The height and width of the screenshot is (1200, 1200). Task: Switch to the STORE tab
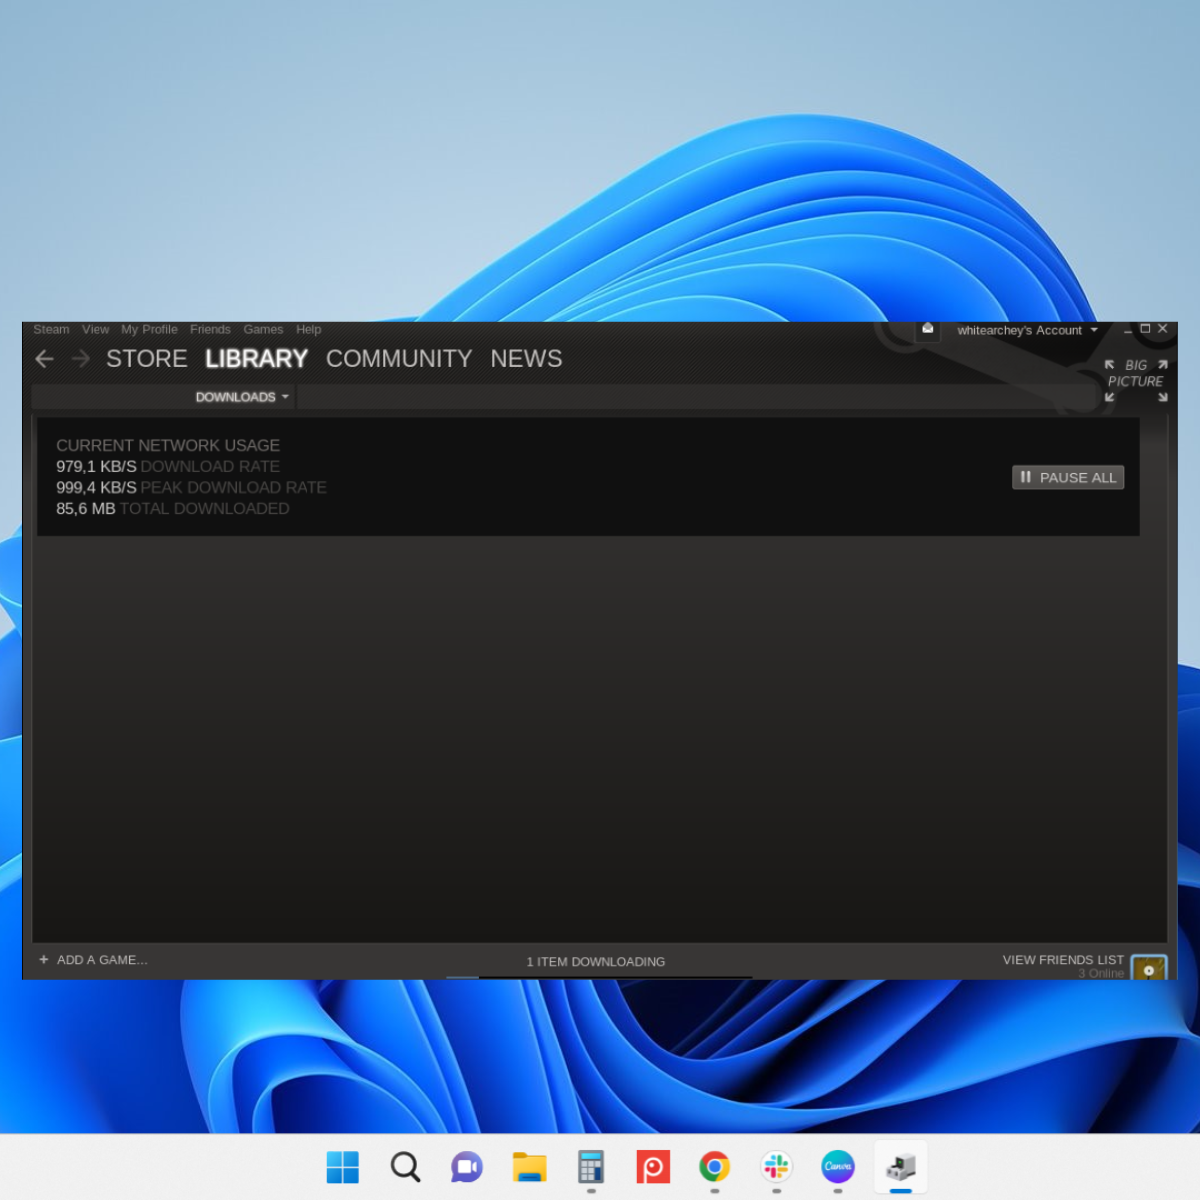pos(147,358)
